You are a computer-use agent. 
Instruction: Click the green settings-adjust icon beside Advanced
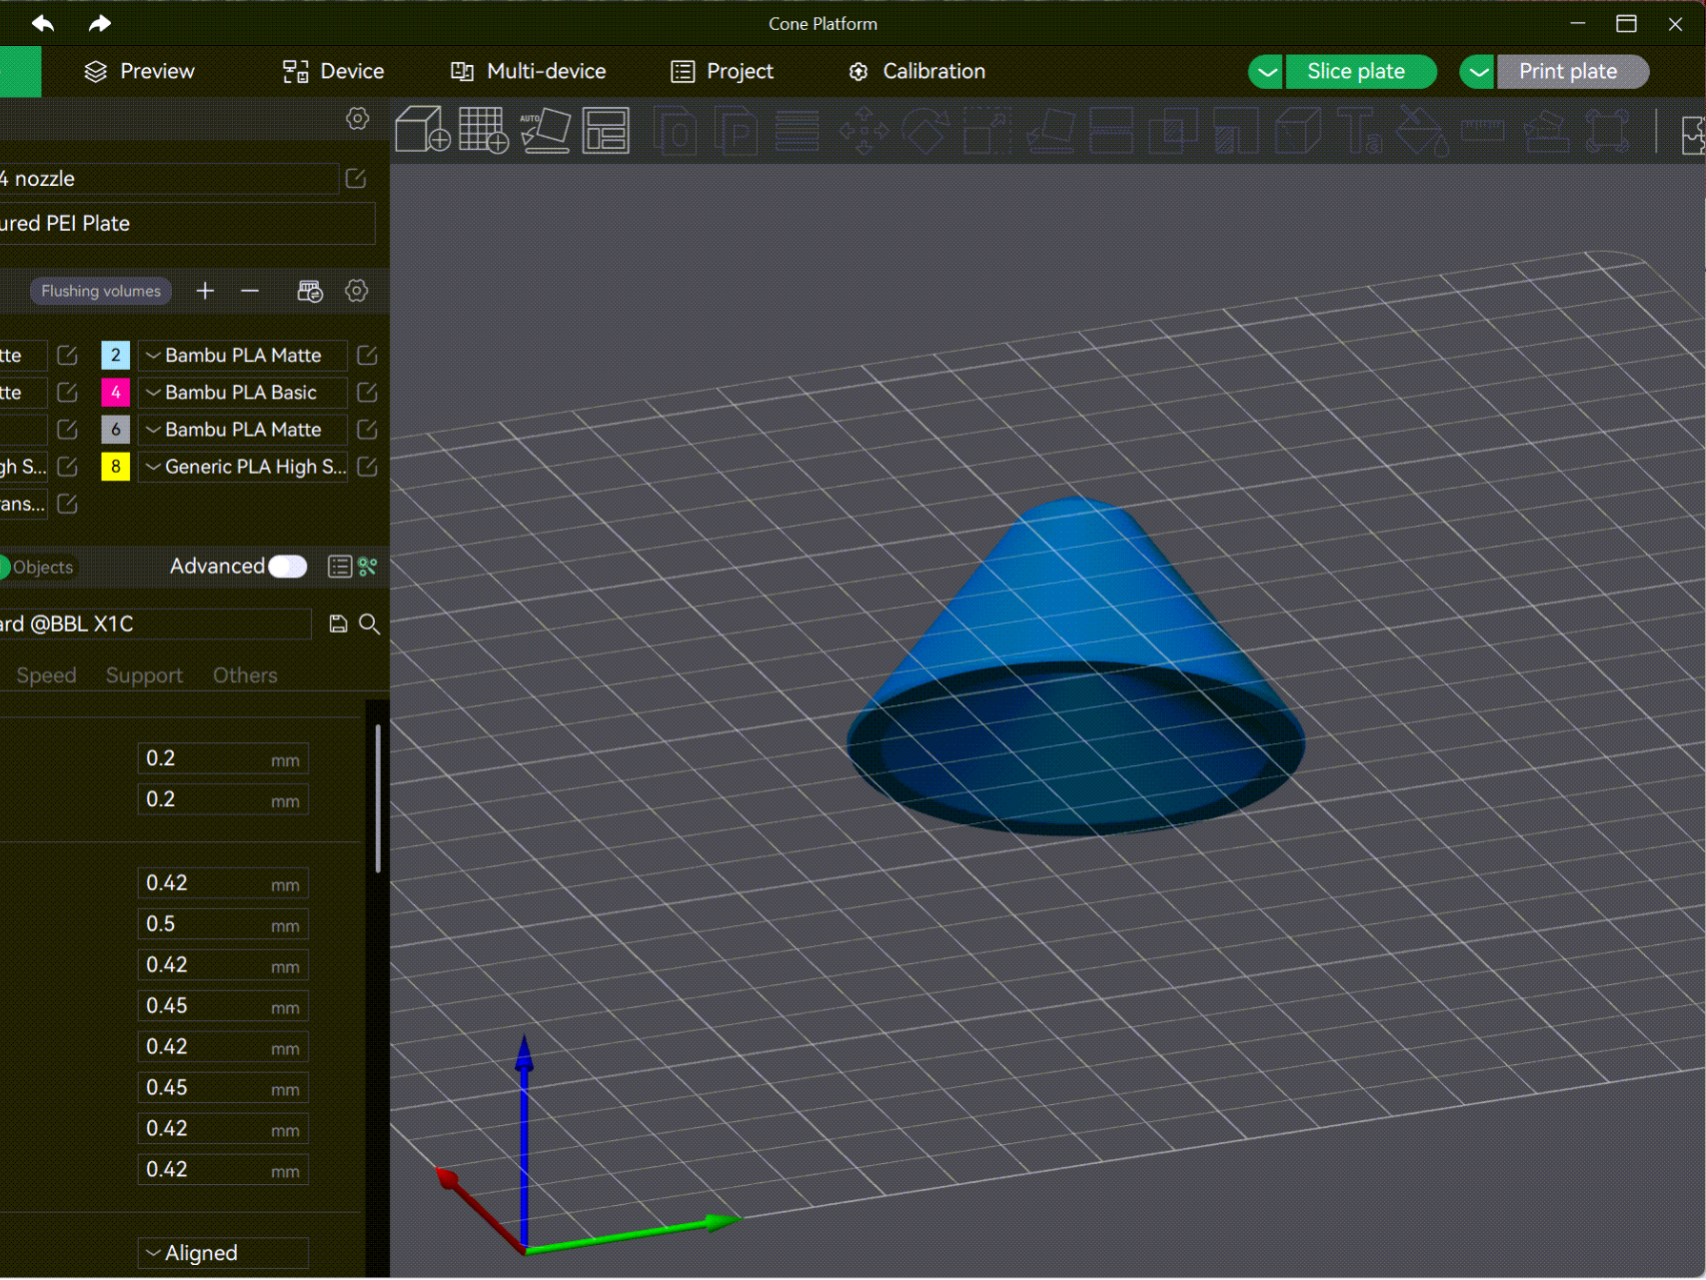368,567
